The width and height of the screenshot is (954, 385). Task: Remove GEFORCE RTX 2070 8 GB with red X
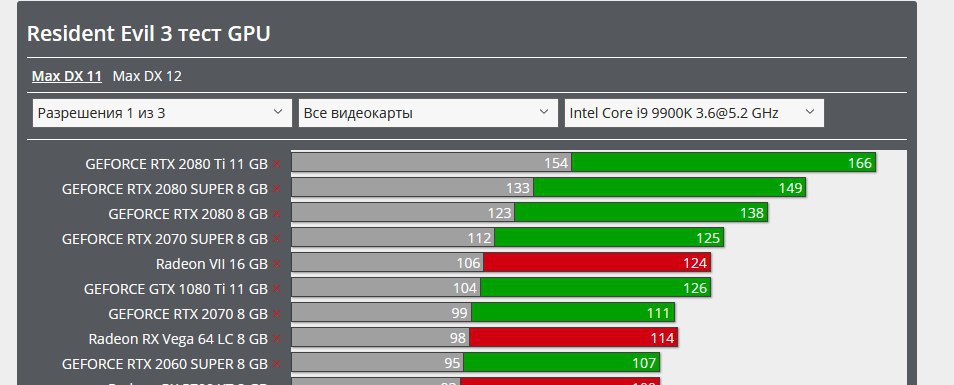276,314
